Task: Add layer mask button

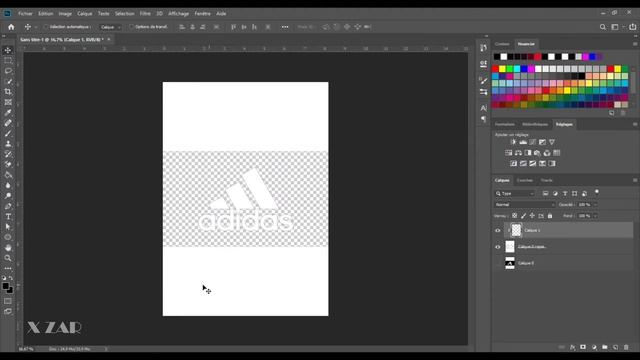Action: pos(583,347)
